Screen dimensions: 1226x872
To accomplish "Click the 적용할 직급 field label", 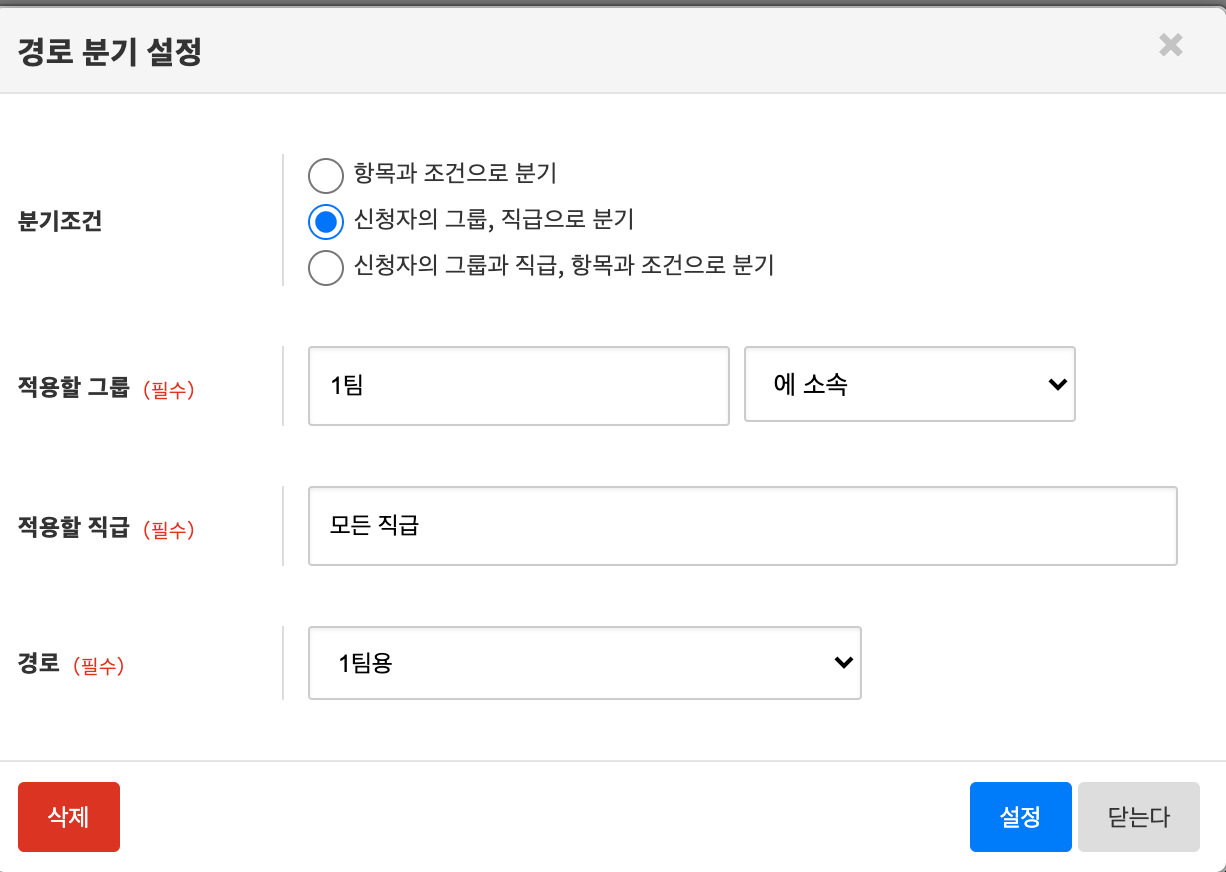I will (x=74, y=528).
